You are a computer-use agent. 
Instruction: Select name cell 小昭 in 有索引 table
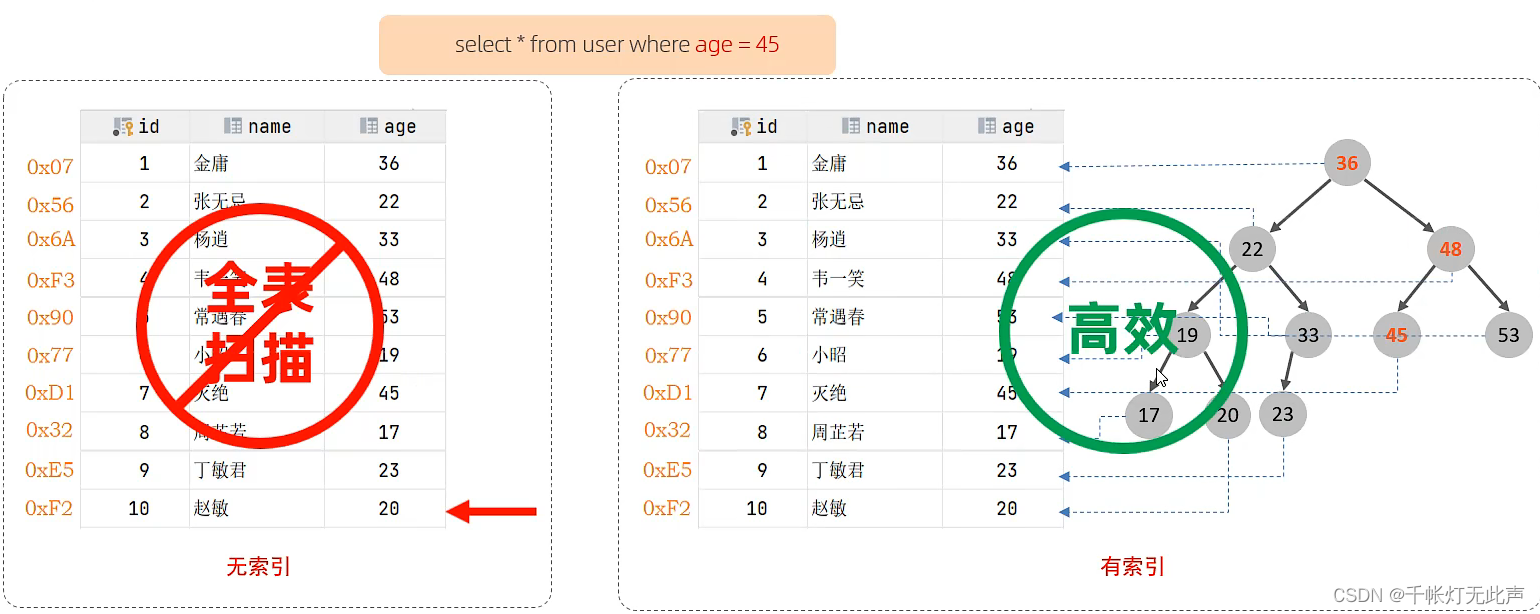[x=875, y=355]
